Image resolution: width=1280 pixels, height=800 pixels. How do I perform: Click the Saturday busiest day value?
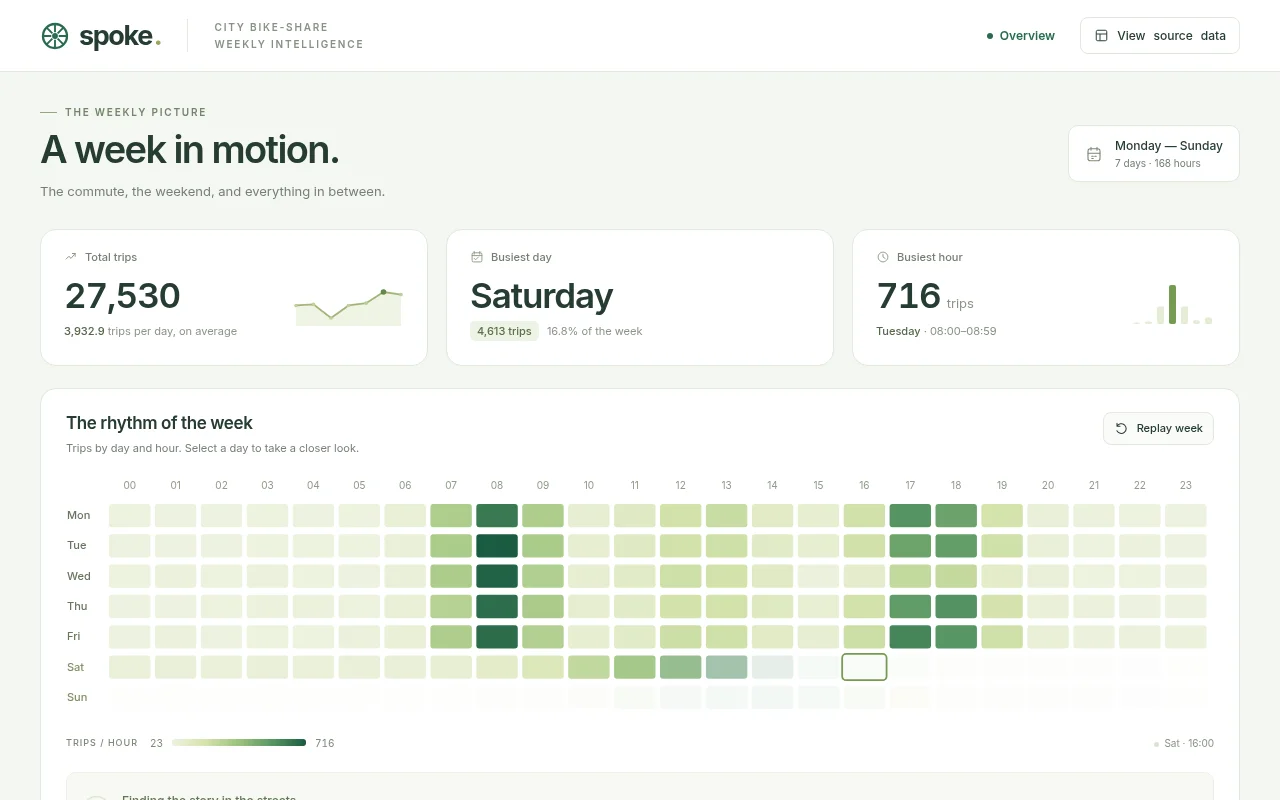coord(541,296)
